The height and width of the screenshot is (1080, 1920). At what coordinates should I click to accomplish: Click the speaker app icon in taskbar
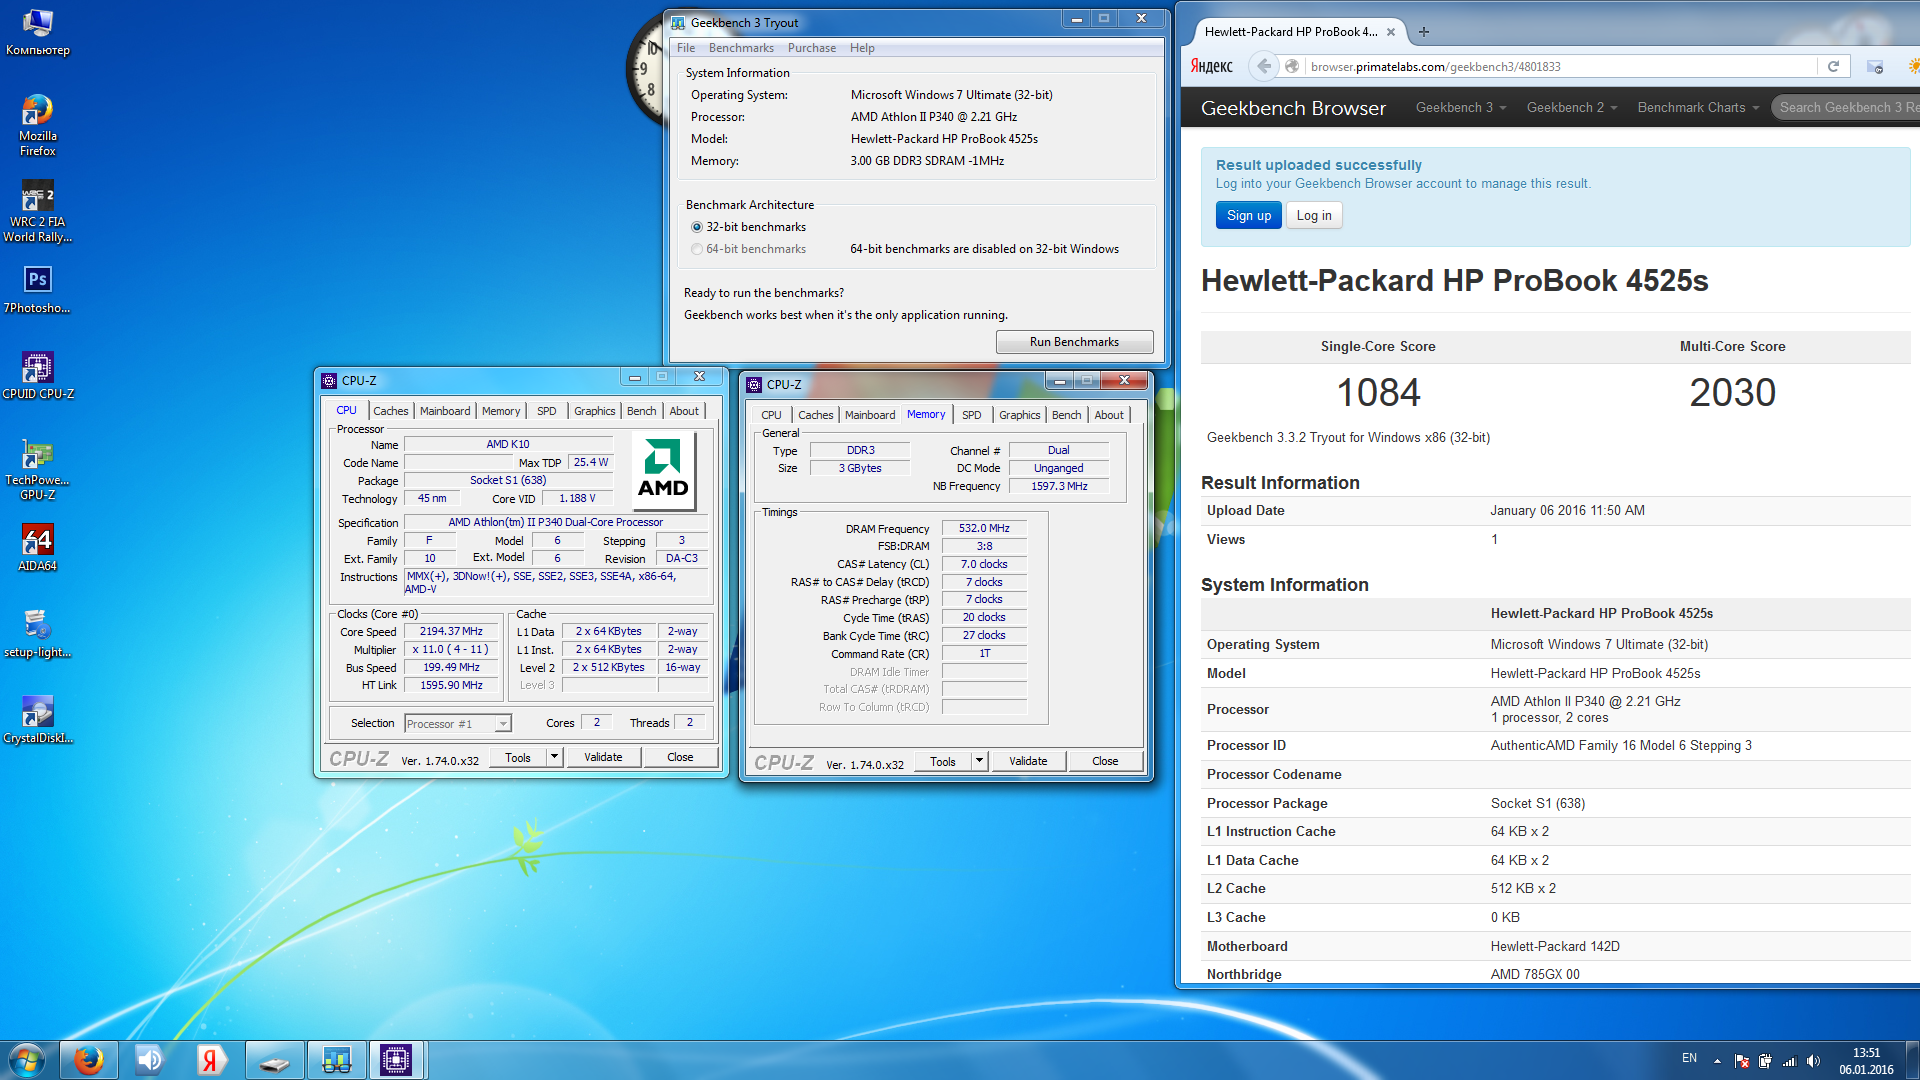click(x=149, y=1060)
